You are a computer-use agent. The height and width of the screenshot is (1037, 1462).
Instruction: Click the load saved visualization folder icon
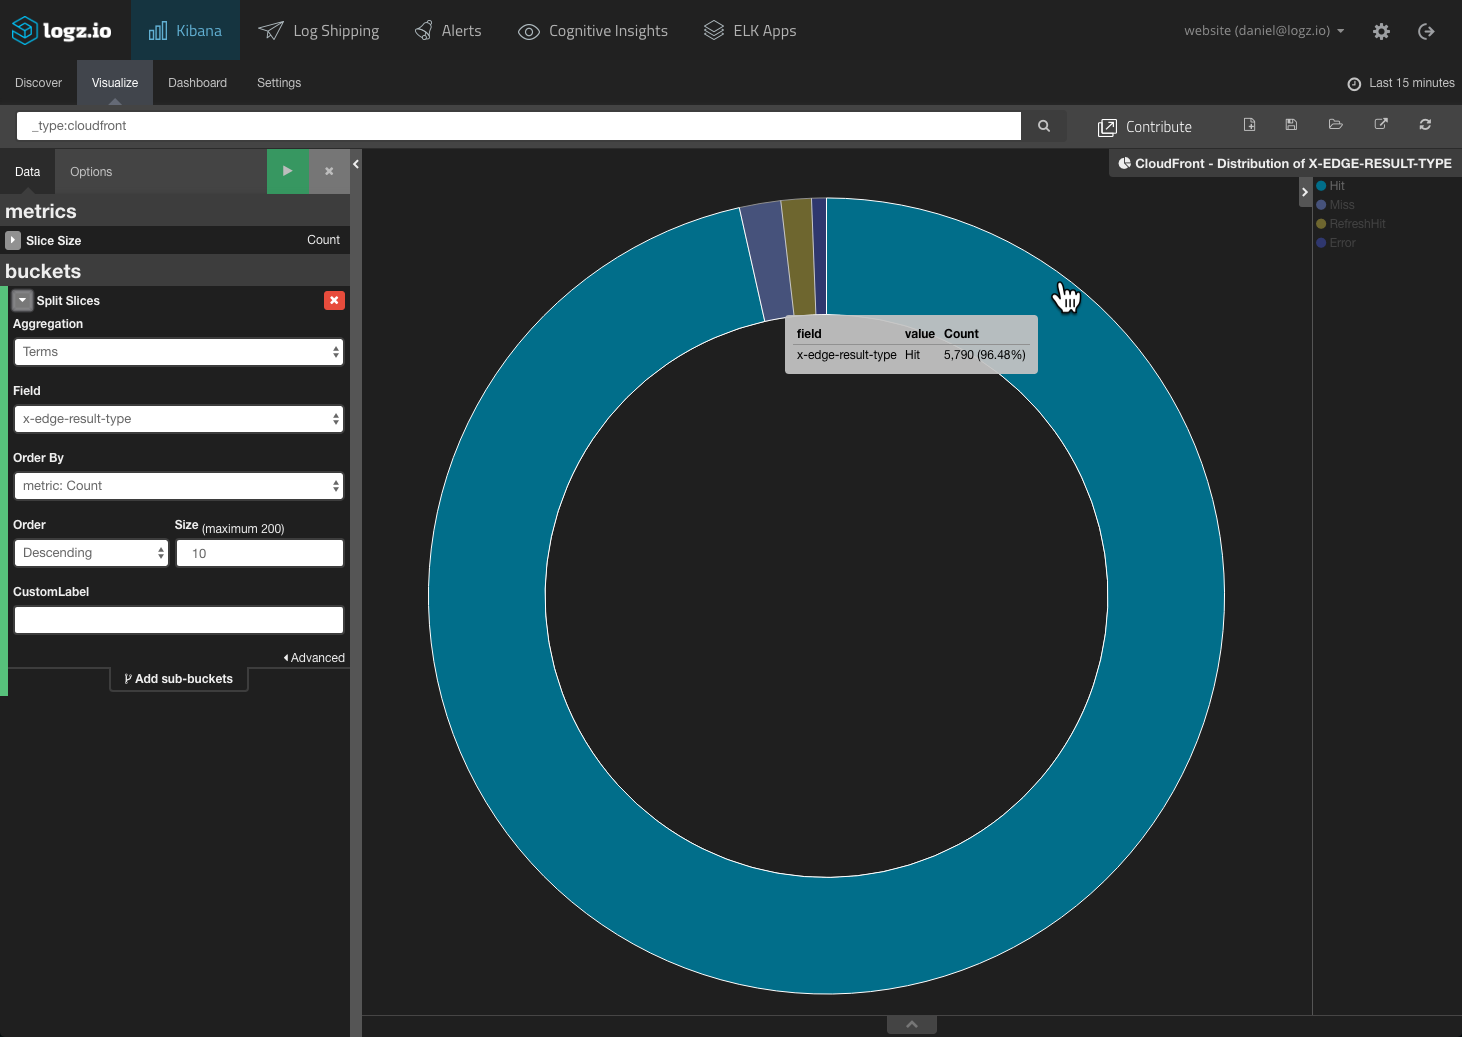click(1335, 125)
